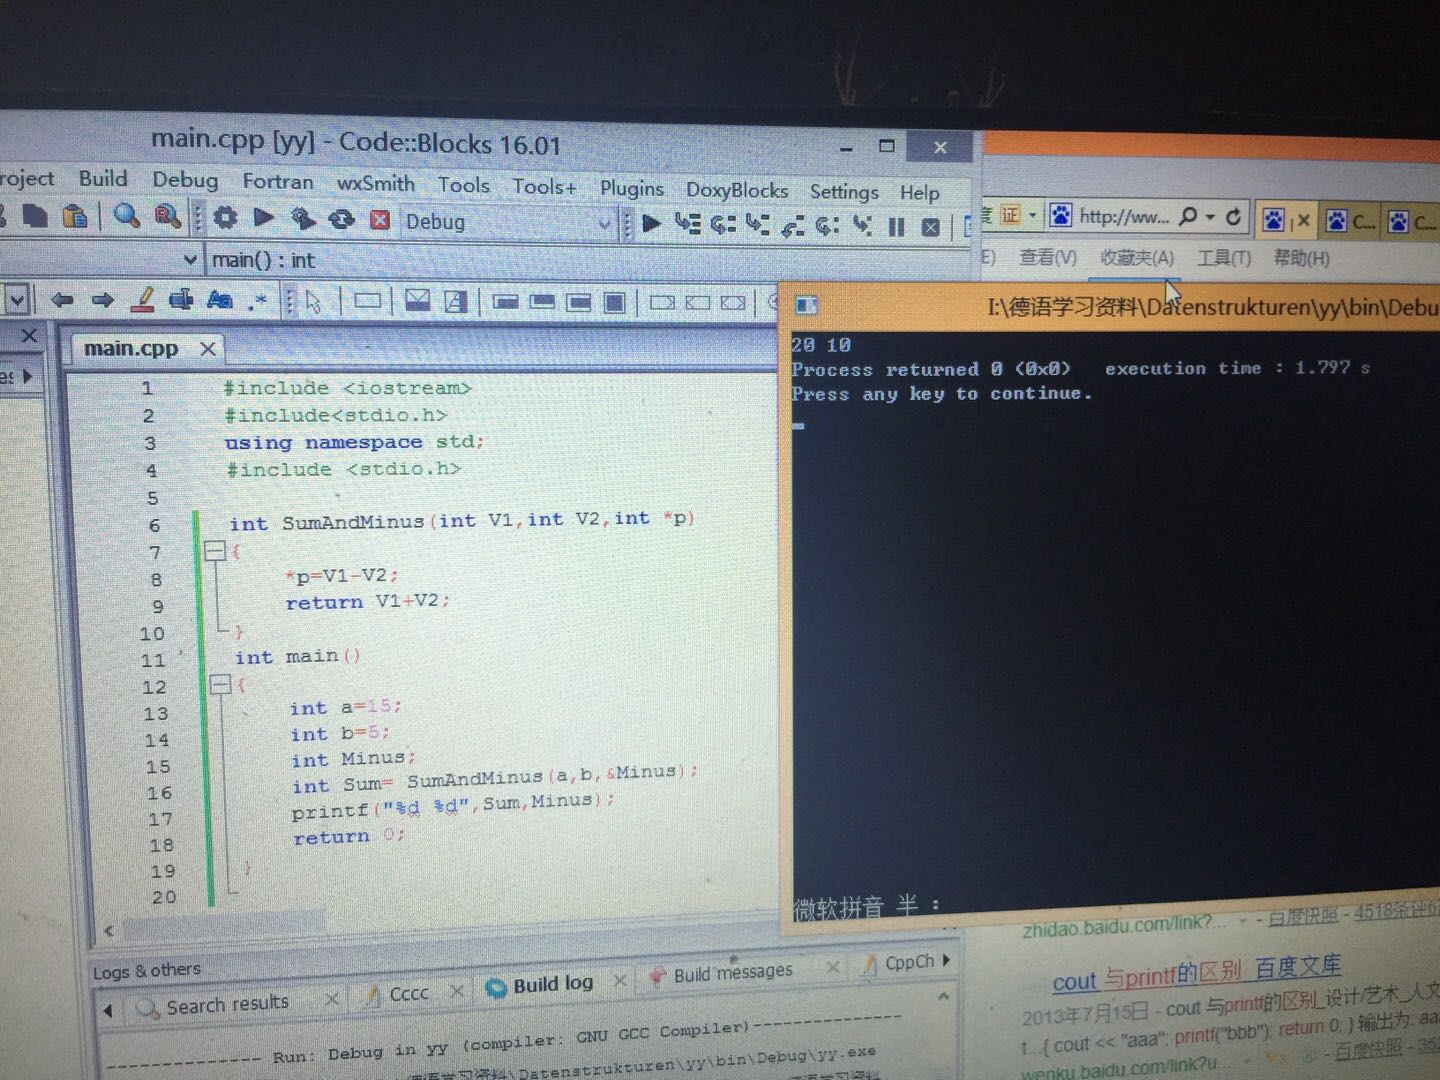This screenshot has height=1080, width=1440.
Task: Close the Management side panel with its X
Action: [x=29, y=336]
